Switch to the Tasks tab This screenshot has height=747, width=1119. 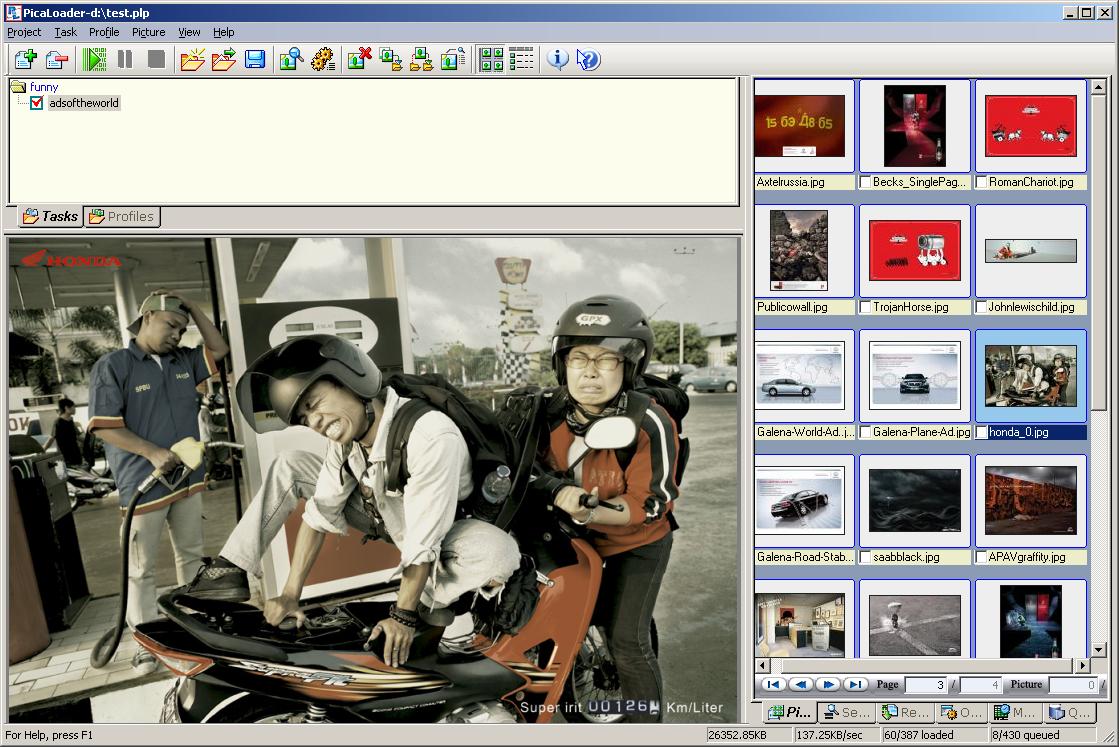pos(50,216)
